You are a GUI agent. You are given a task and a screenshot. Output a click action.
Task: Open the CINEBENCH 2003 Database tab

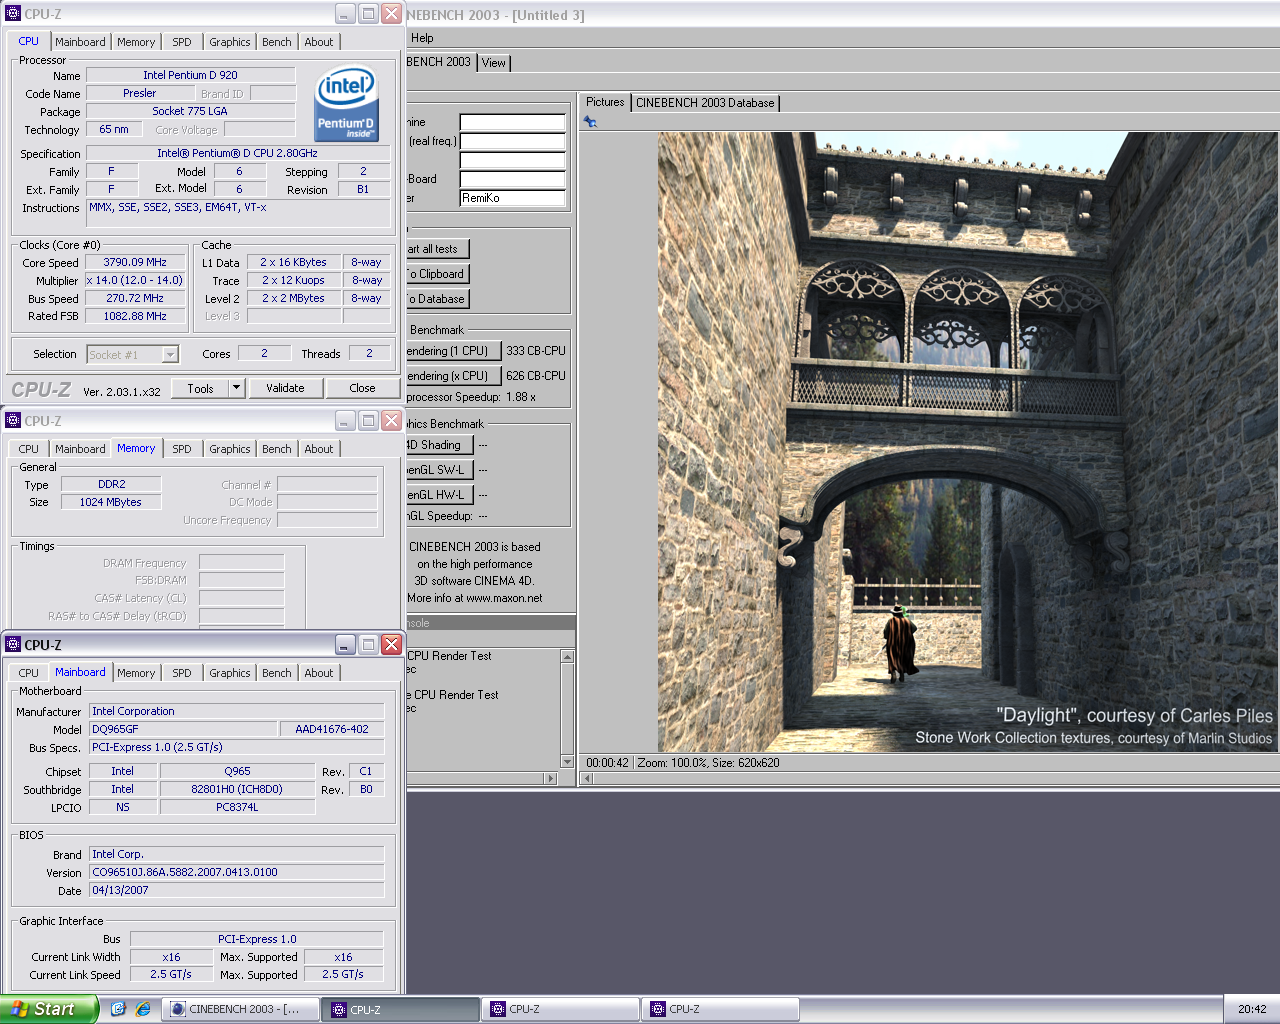click(705, 103)
